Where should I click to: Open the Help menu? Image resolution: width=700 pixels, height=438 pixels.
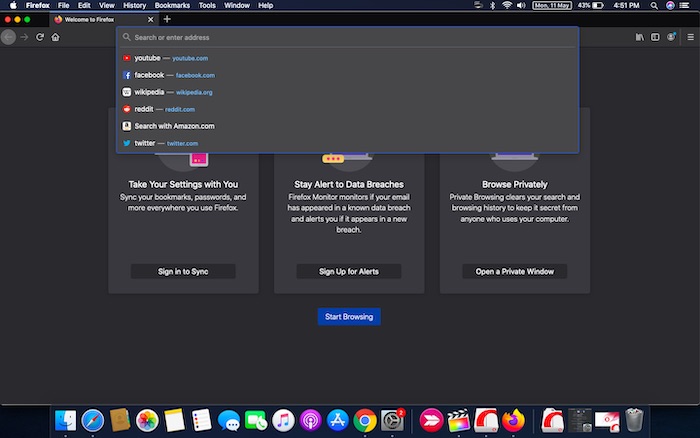[265, 5]
